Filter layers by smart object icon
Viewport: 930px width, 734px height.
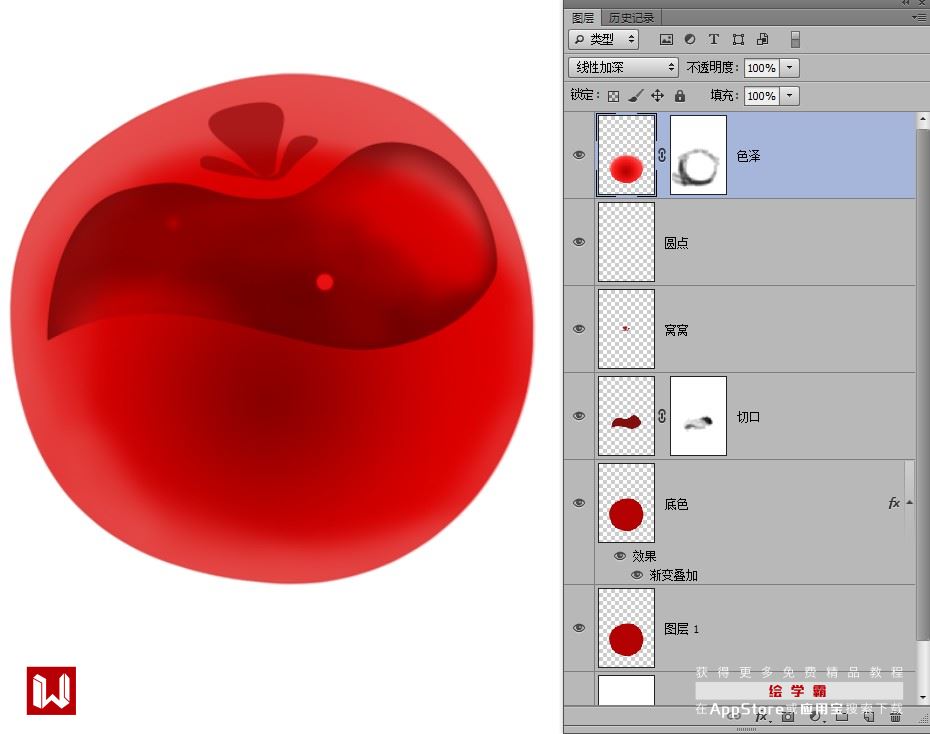coord(762,39)
